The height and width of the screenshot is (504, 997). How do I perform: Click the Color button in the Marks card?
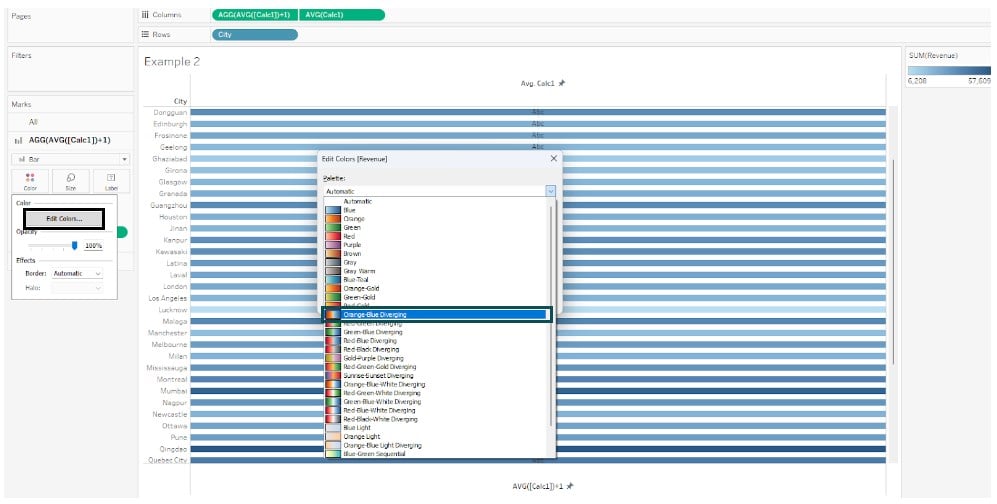tap(30, 181)
